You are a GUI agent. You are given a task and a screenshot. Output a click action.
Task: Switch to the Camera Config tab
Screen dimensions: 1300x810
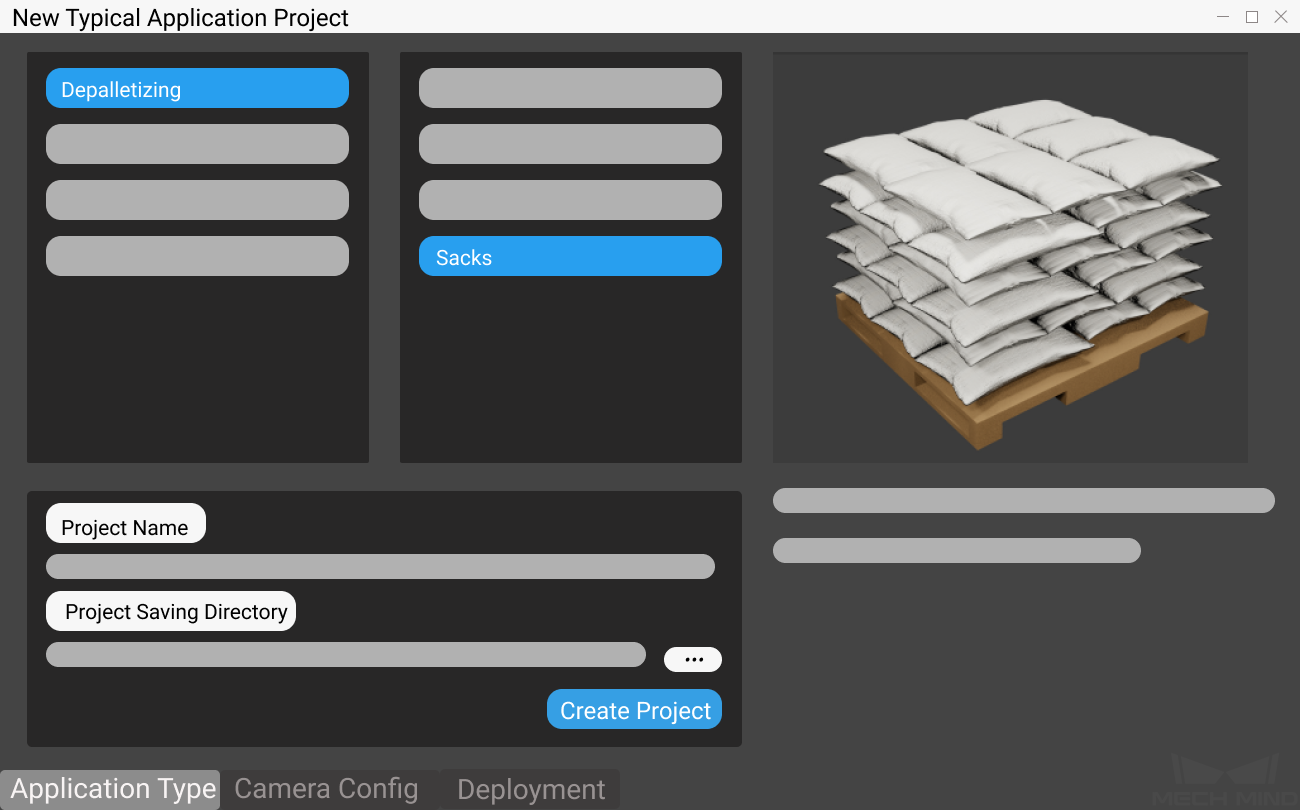(x=326, y=789)
